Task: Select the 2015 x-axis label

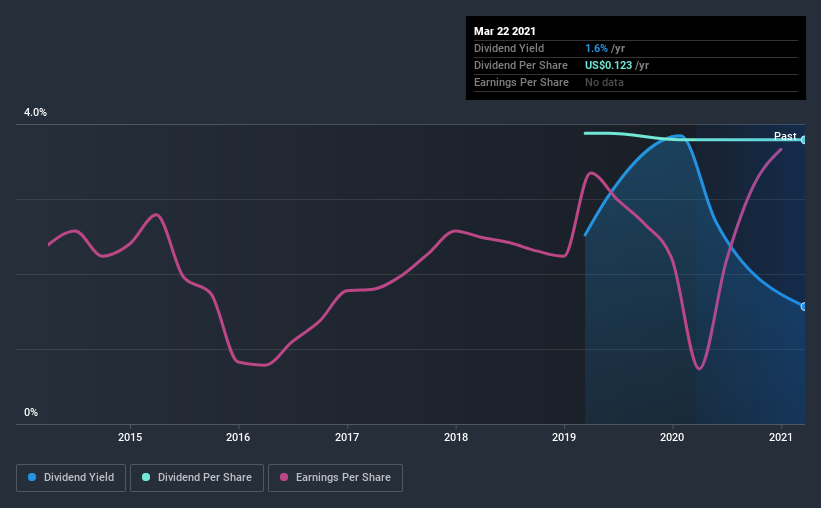Action: click(130, 437)
